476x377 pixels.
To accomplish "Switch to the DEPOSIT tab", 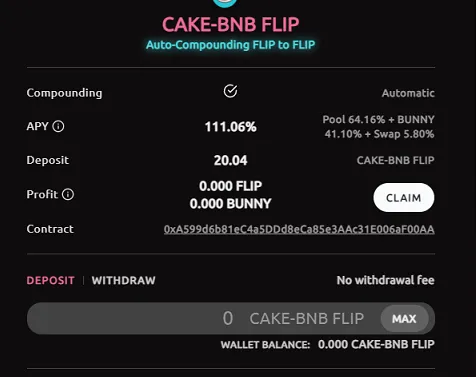I will (x=51, y=280).
